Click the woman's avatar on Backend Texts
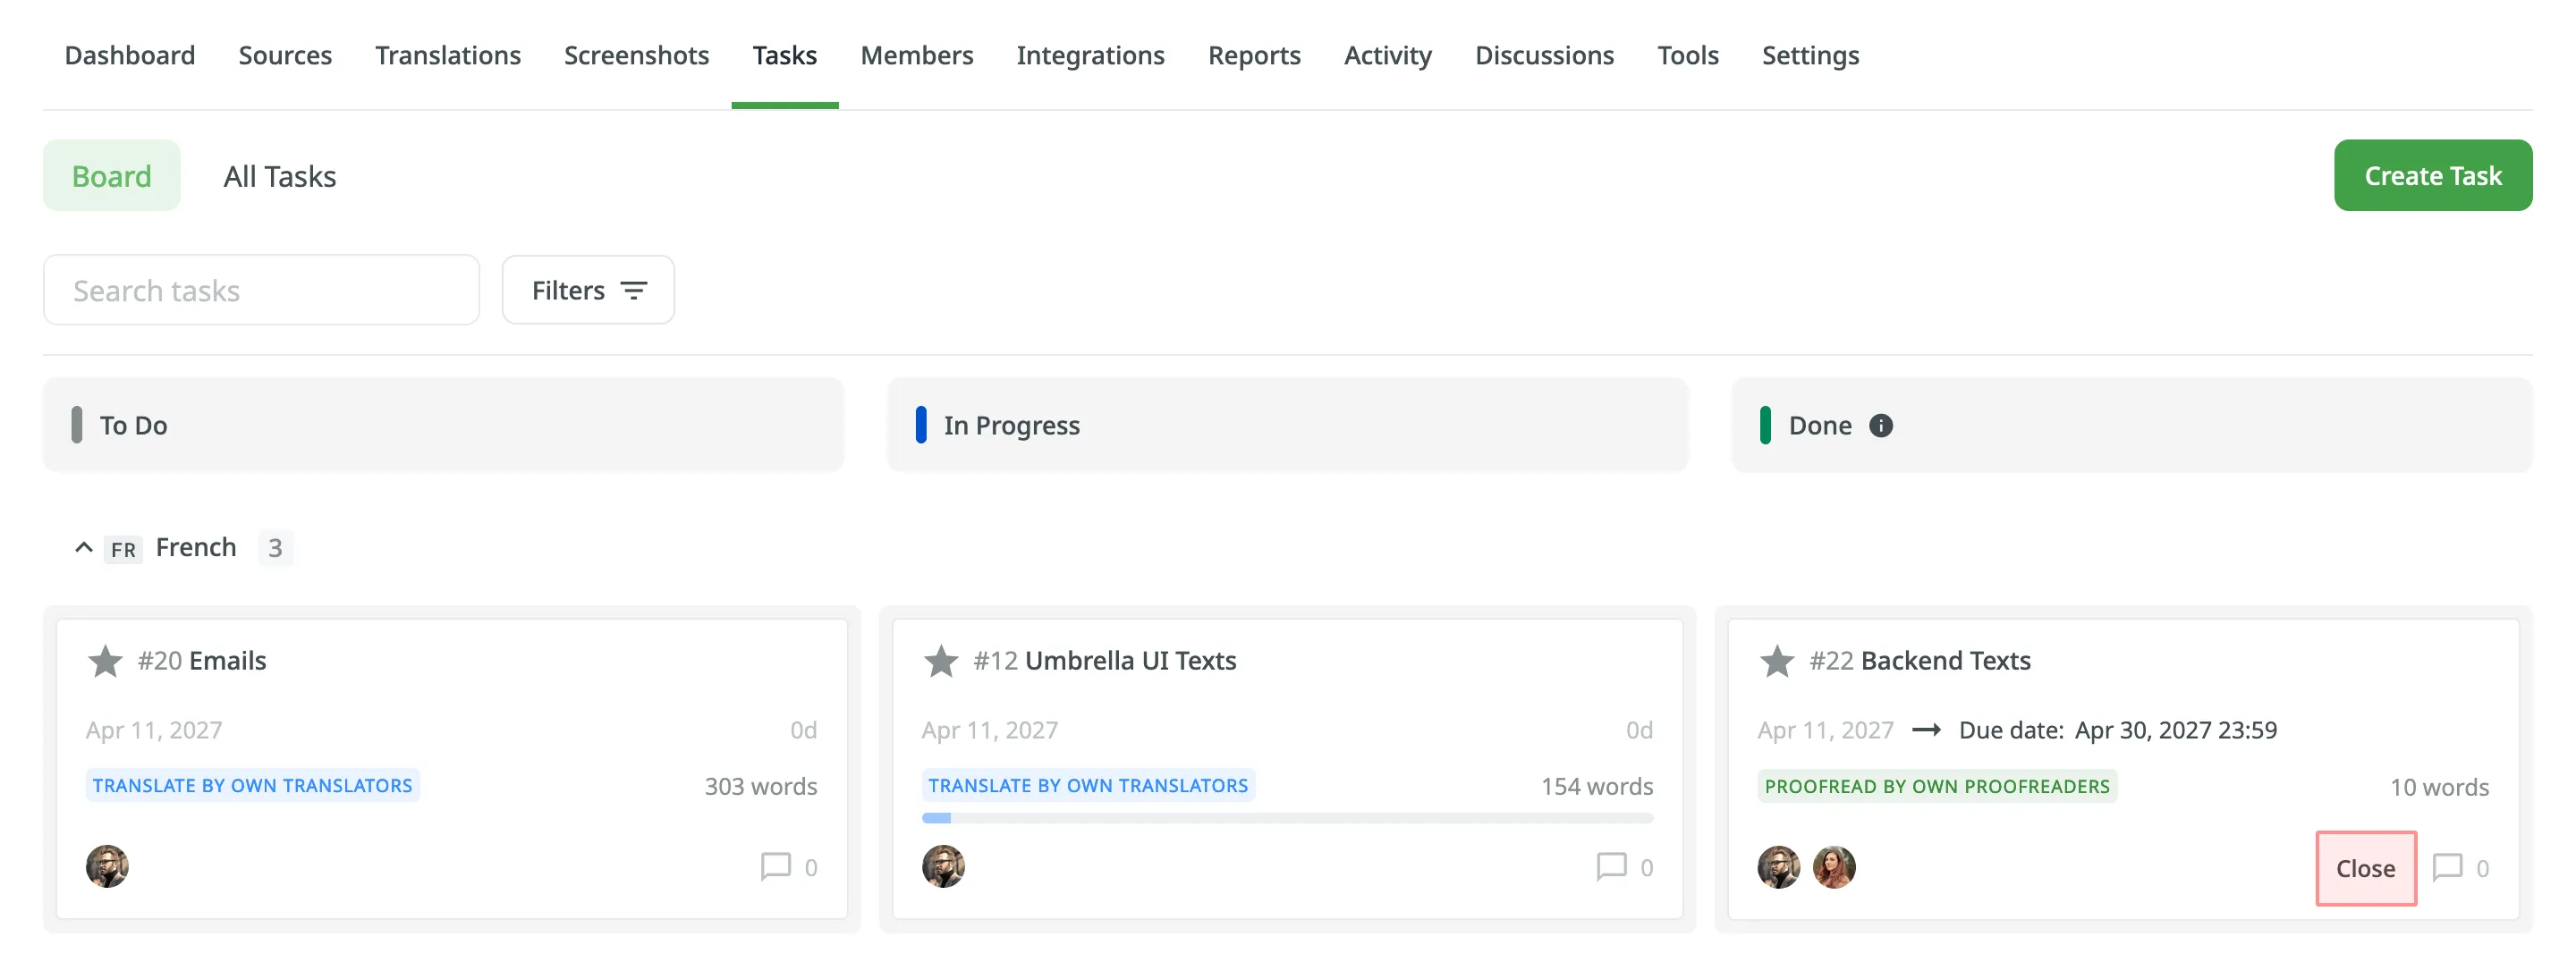 (1833, 866)
